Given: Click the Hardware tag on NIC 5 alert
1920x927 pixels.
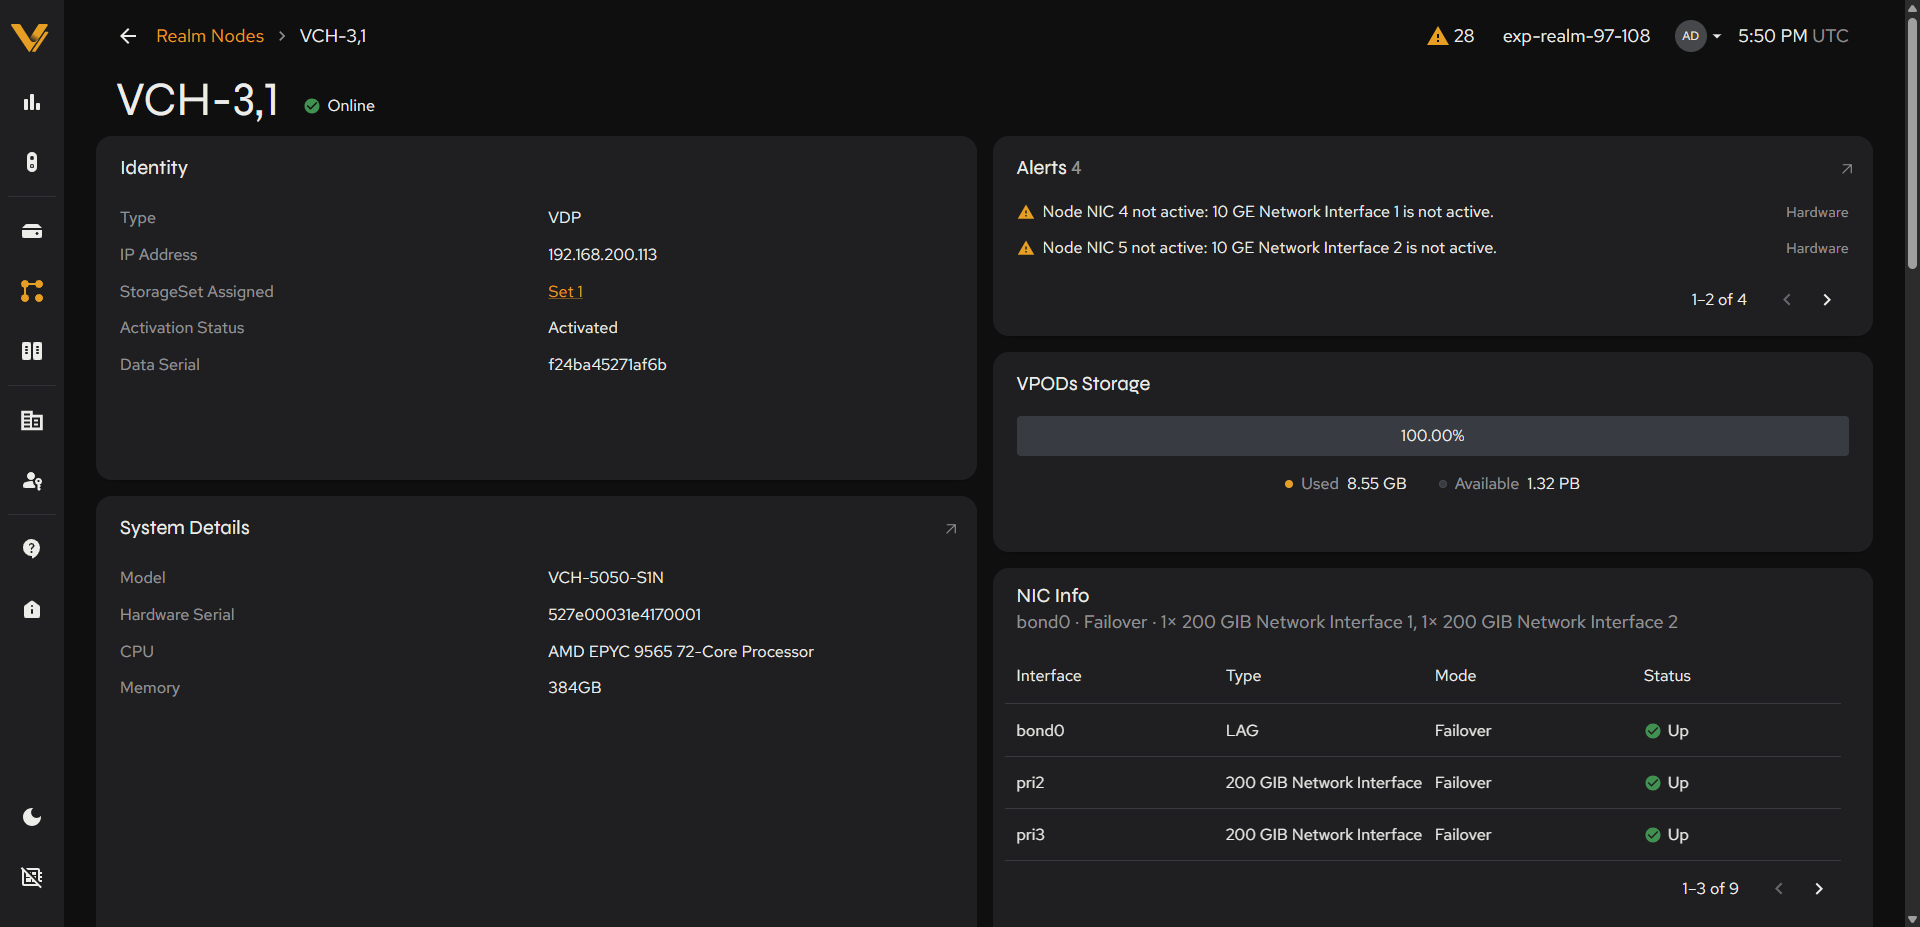Looking at the screenshot, I should click(1817, 248).
